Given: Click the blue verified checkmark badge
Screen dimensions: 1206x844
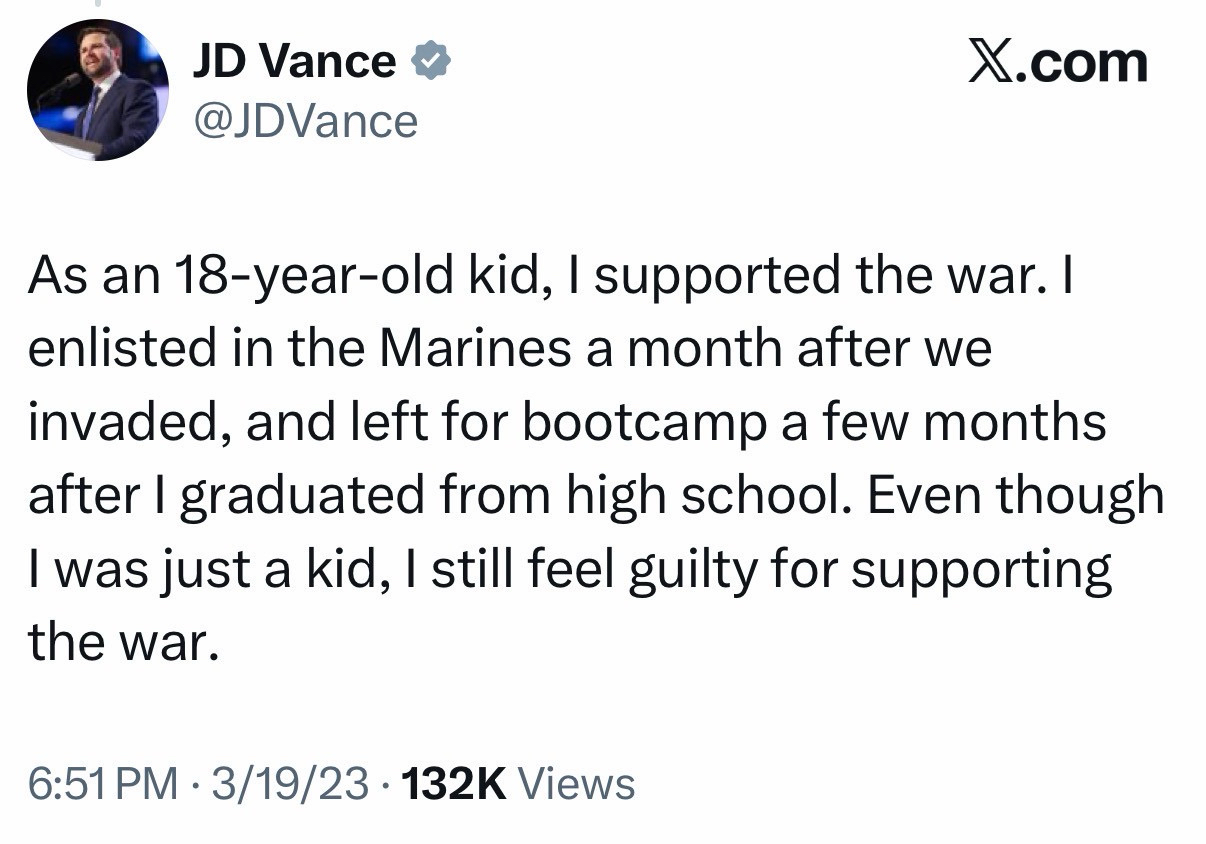Looking at the screenshot, I should tap(431, 62).
